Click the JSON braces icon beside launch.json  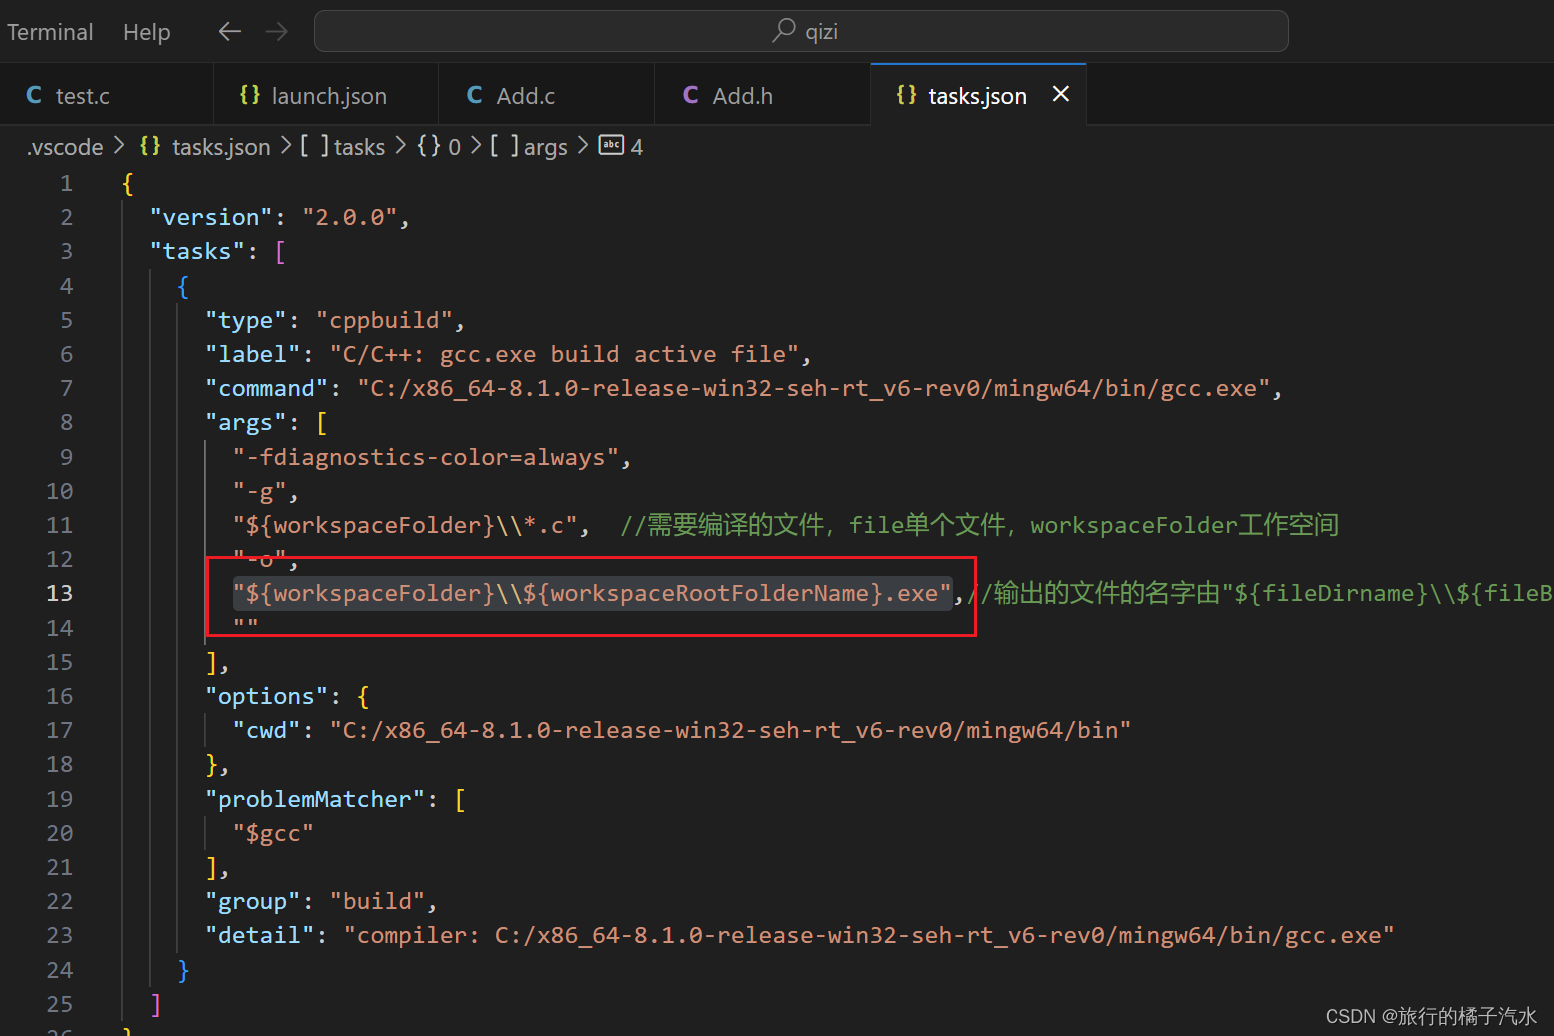click(x=249, y=95)
